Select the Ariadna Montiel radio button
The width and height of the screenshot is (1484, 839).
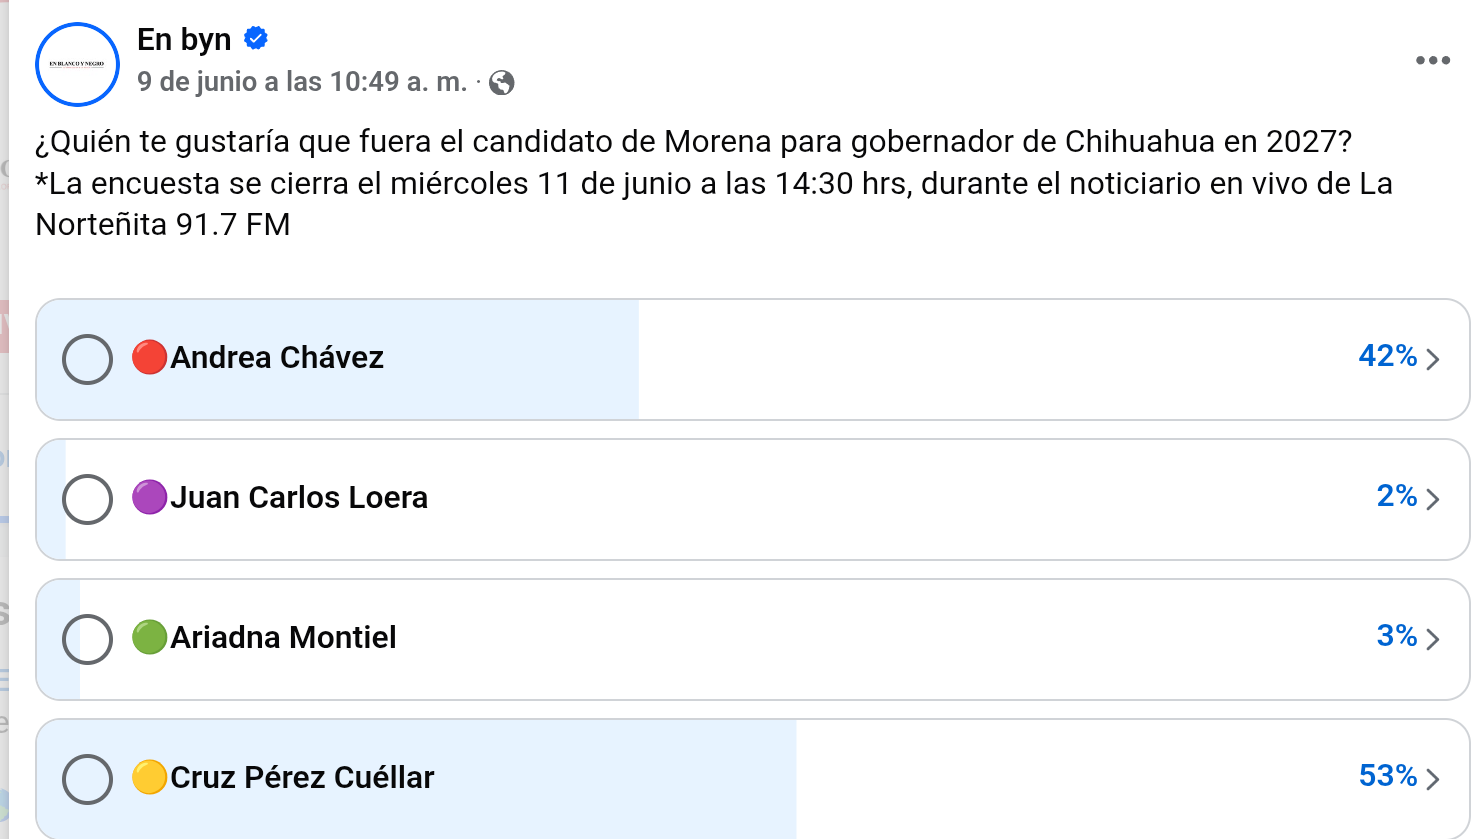87,639
